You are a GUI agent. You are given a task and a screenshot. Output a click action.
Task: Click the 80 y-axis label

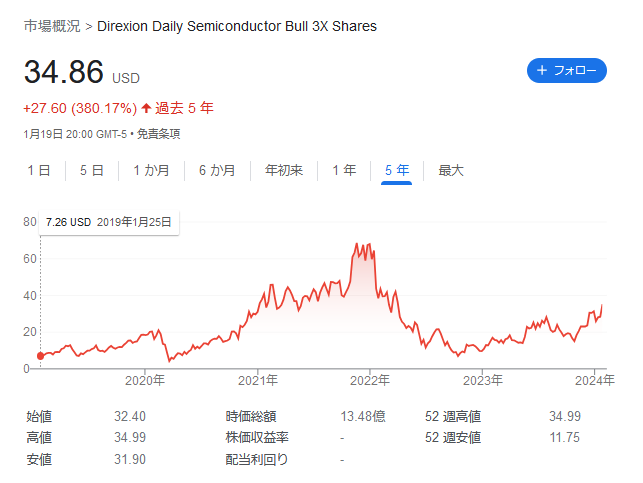(30, 222)
